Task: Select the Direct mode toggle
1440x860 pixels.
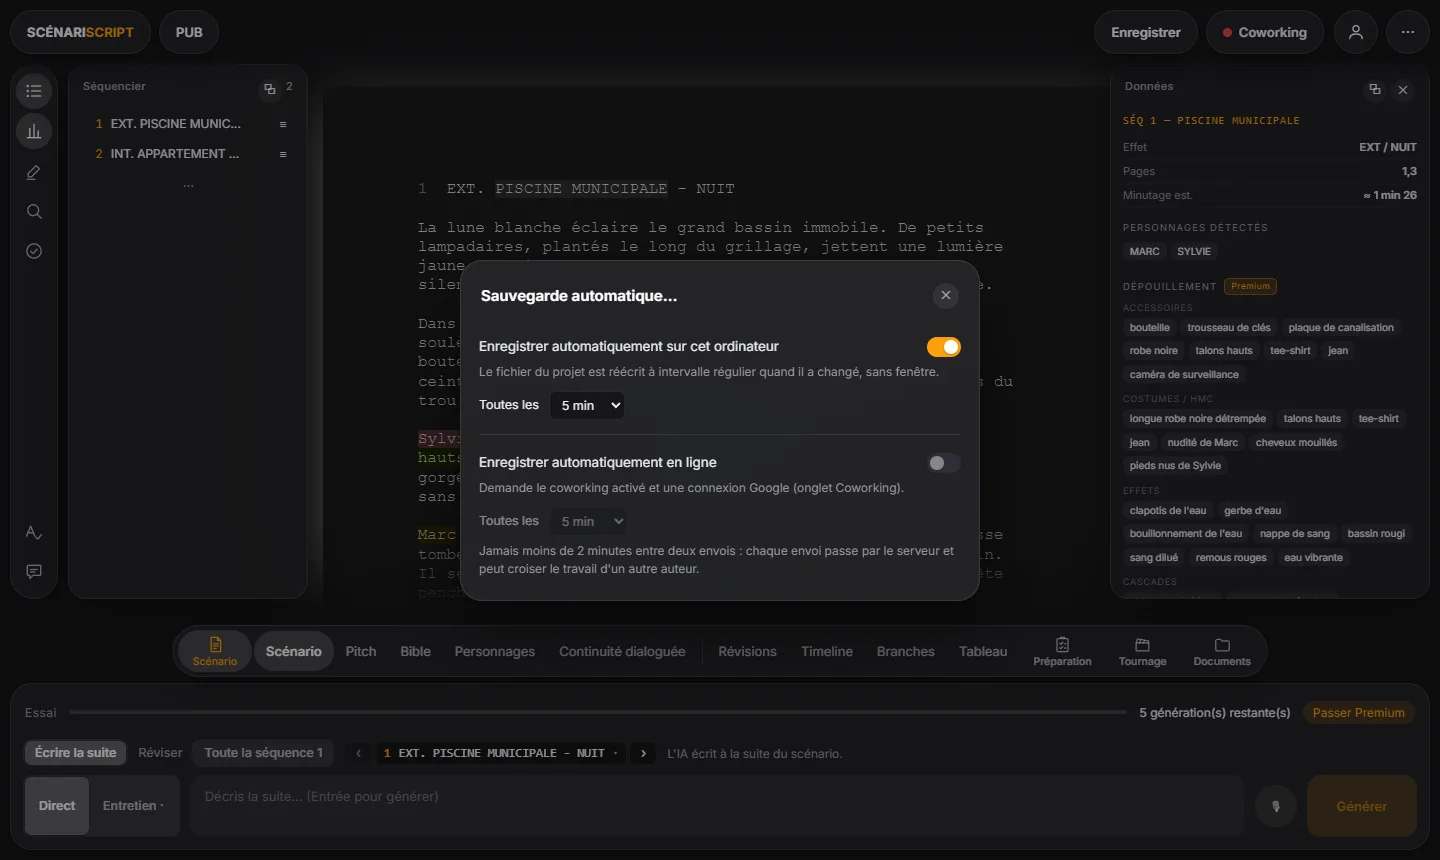Action: [57, 806]
